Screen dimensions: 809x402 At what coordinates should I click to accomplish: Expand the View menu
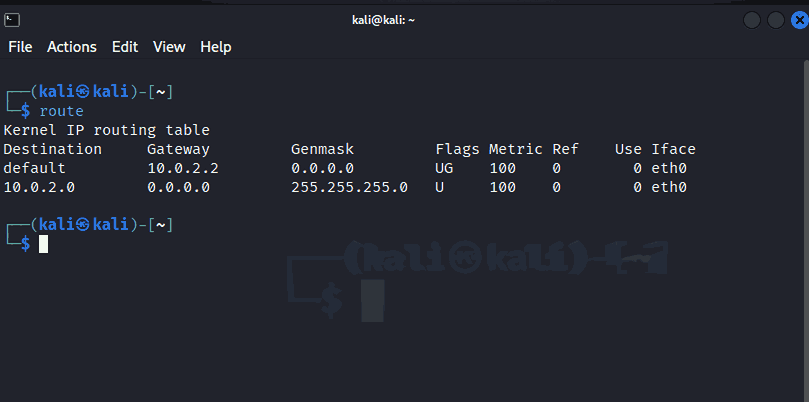point(169,47)
